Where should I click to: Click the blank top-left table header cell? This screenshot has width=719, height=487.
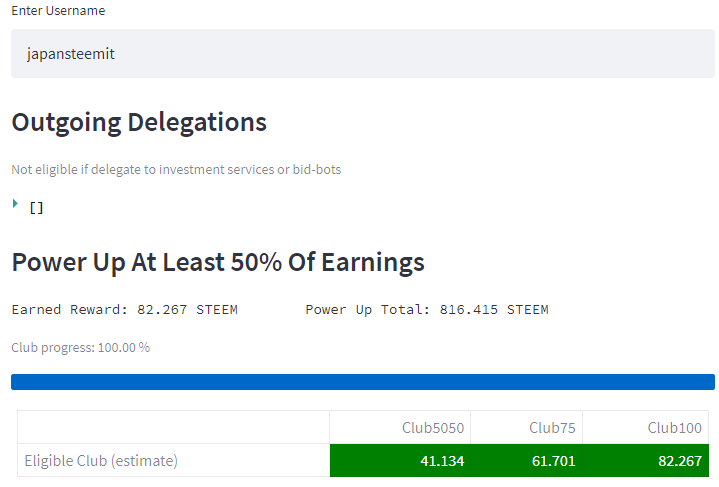pyautogui.click(x=173, y=428)
